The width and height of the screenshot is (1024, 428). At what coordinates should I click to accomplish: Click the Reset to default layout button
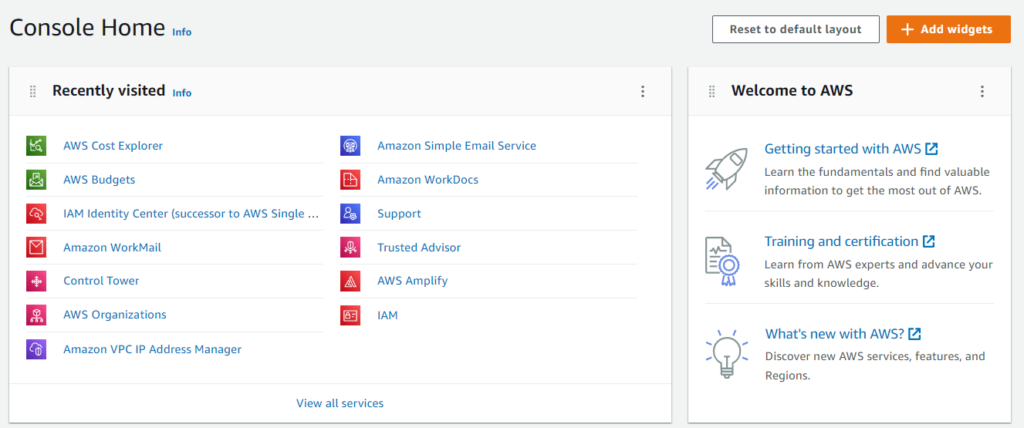pos(795,29)
